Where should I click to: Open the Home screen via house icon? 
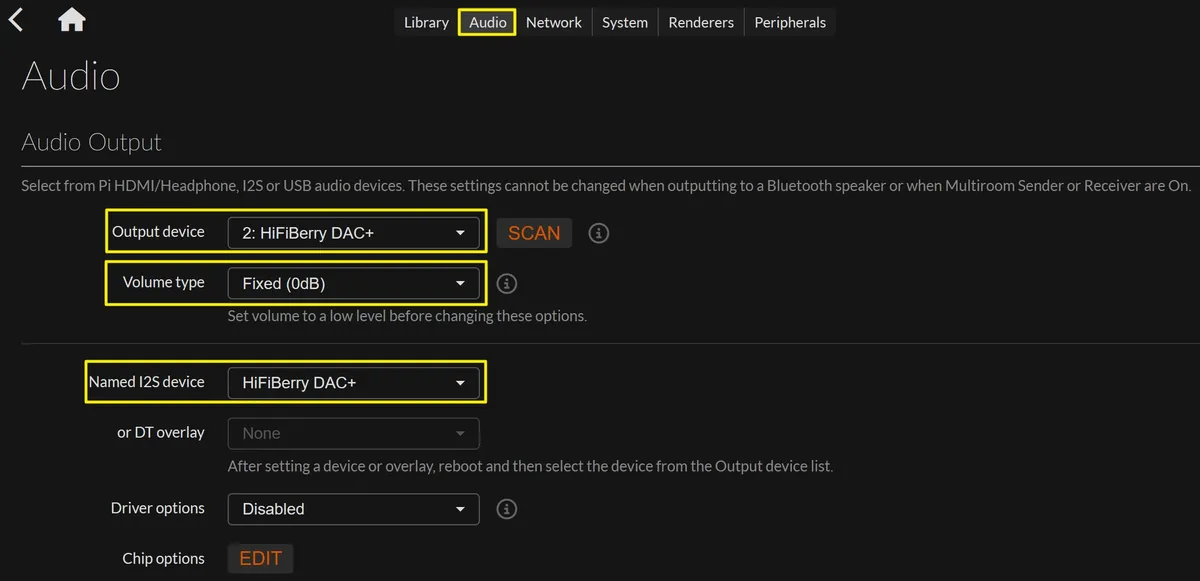tap(72, 19)
